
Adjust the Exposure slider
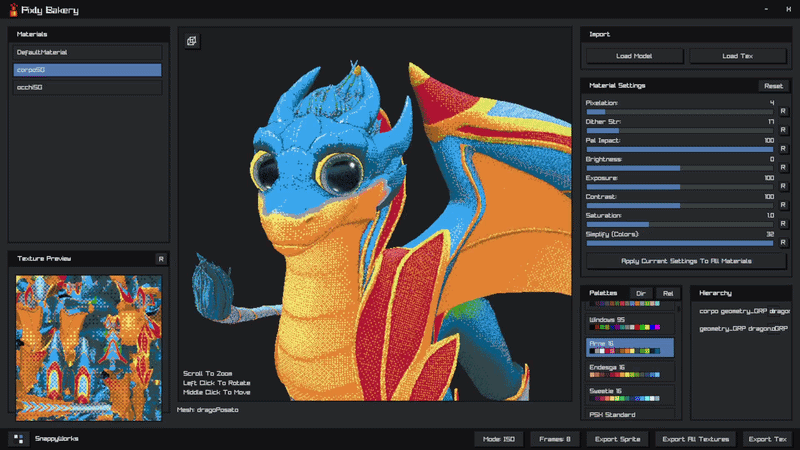pyautogui.click(x=680, y=187)
